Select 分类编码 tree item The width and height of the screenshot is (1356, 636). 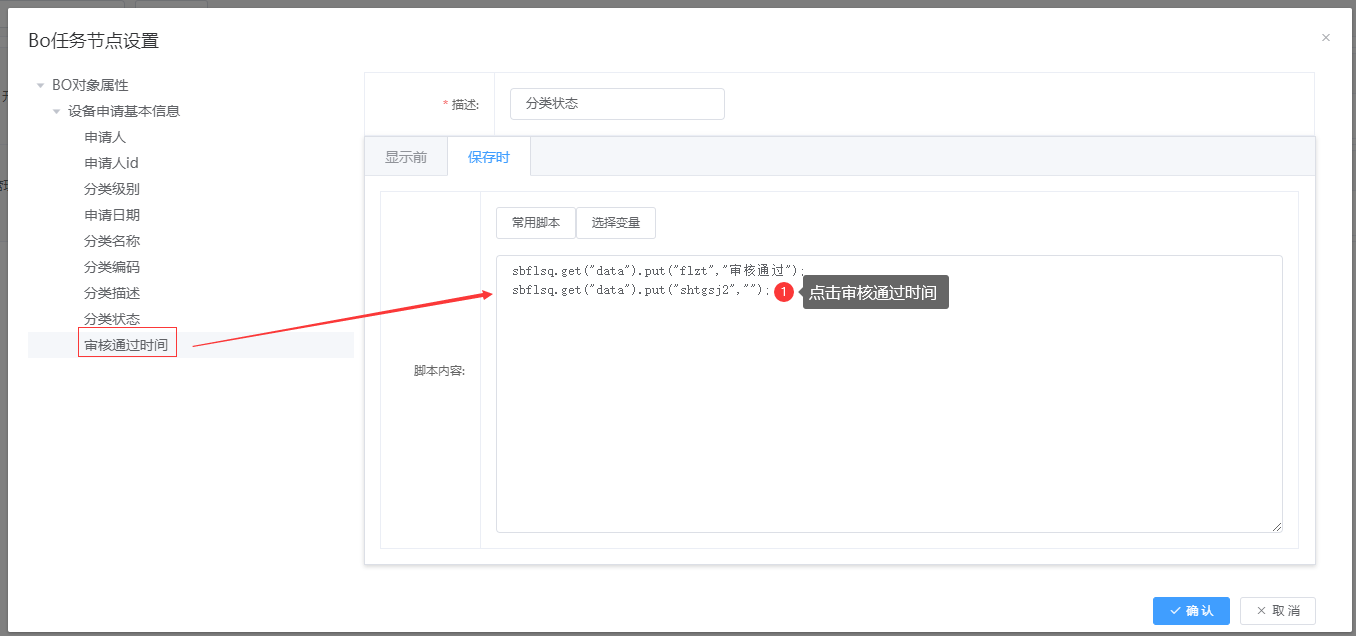112,267
